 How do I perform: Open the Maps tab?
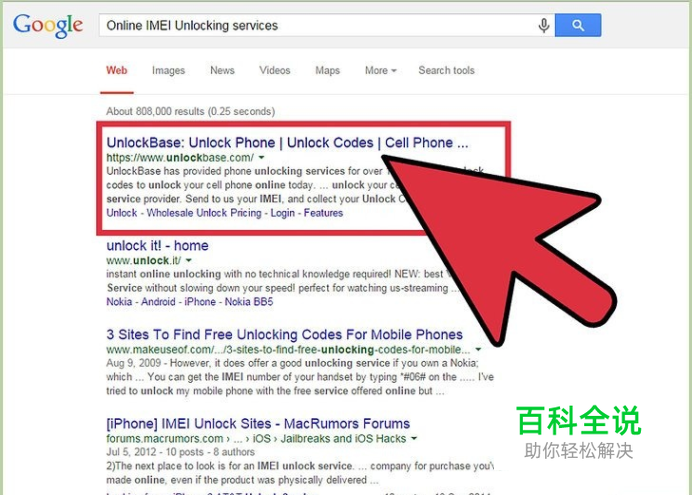coord(327,71)
